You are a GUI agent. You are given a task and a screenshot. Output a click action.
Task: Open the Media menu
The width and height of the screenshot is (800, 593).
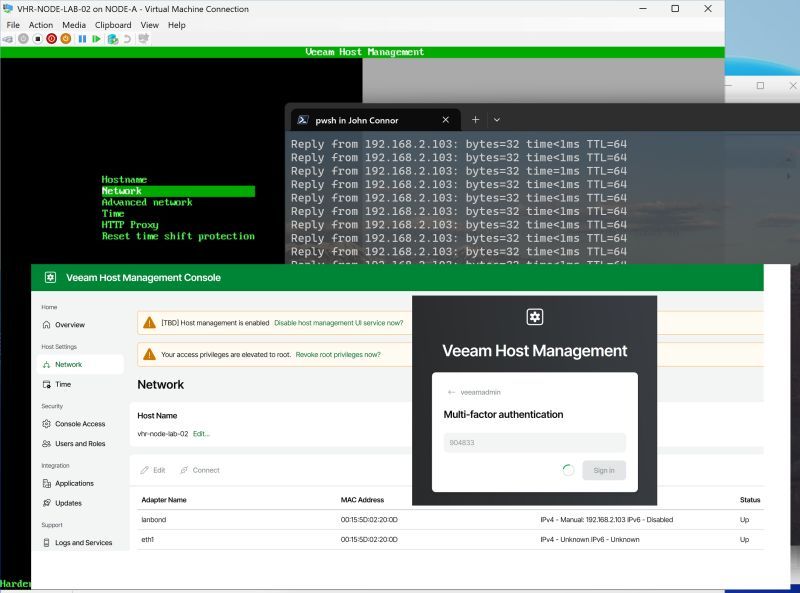74,24
